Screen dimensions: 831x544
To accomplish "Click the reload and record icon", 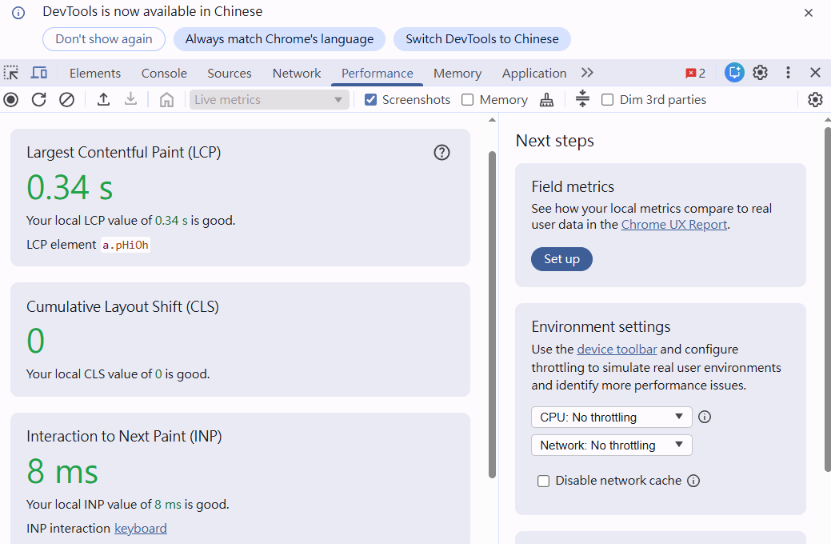I will point(39,100).
